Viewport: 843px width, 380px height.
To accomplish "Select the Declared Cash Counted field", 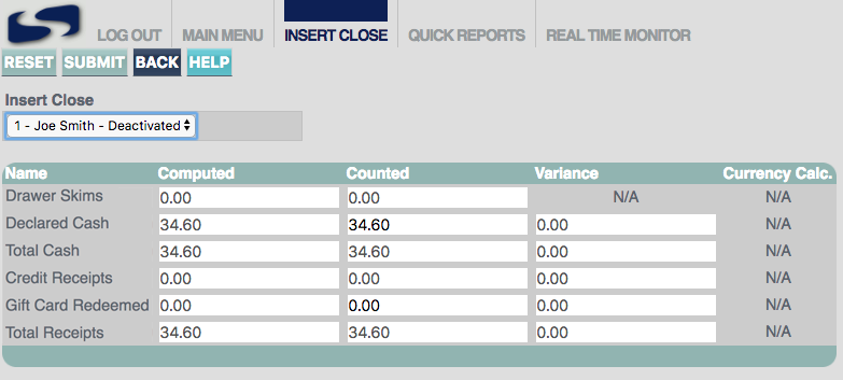I will pos(437,225).
